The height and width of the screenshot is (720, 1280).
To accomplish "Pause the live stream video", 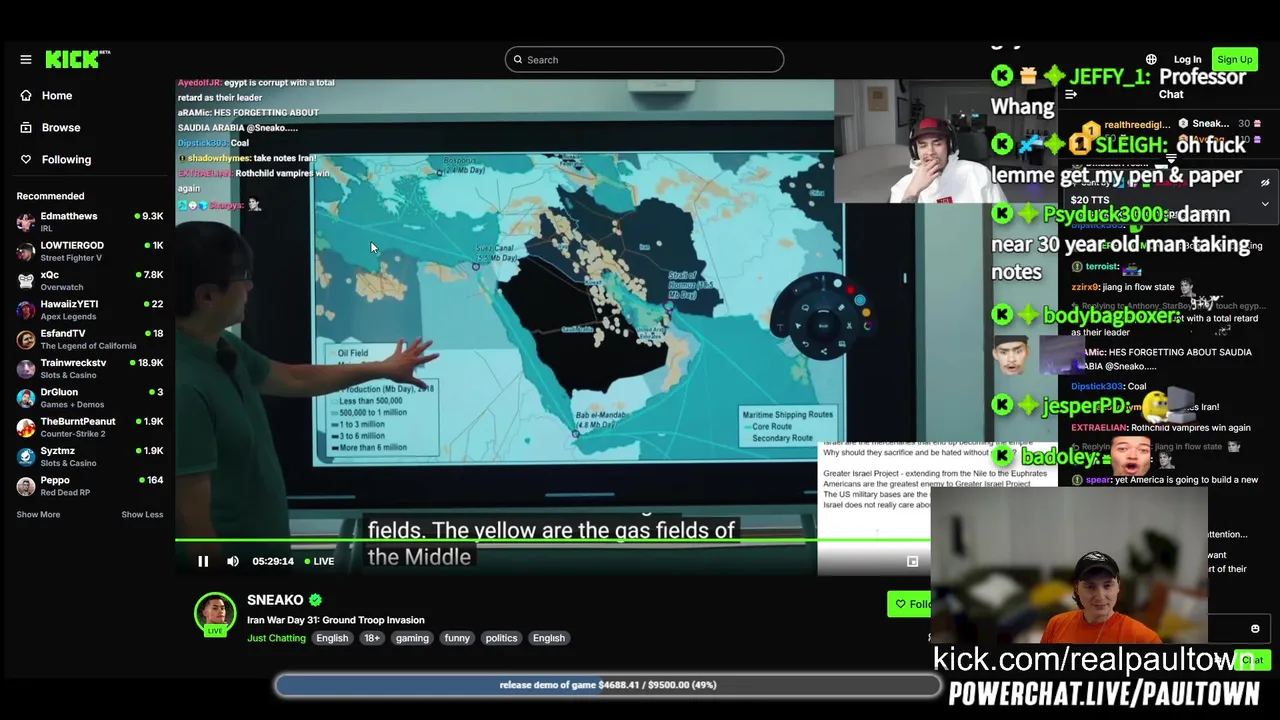I will [x=203, y=561].
